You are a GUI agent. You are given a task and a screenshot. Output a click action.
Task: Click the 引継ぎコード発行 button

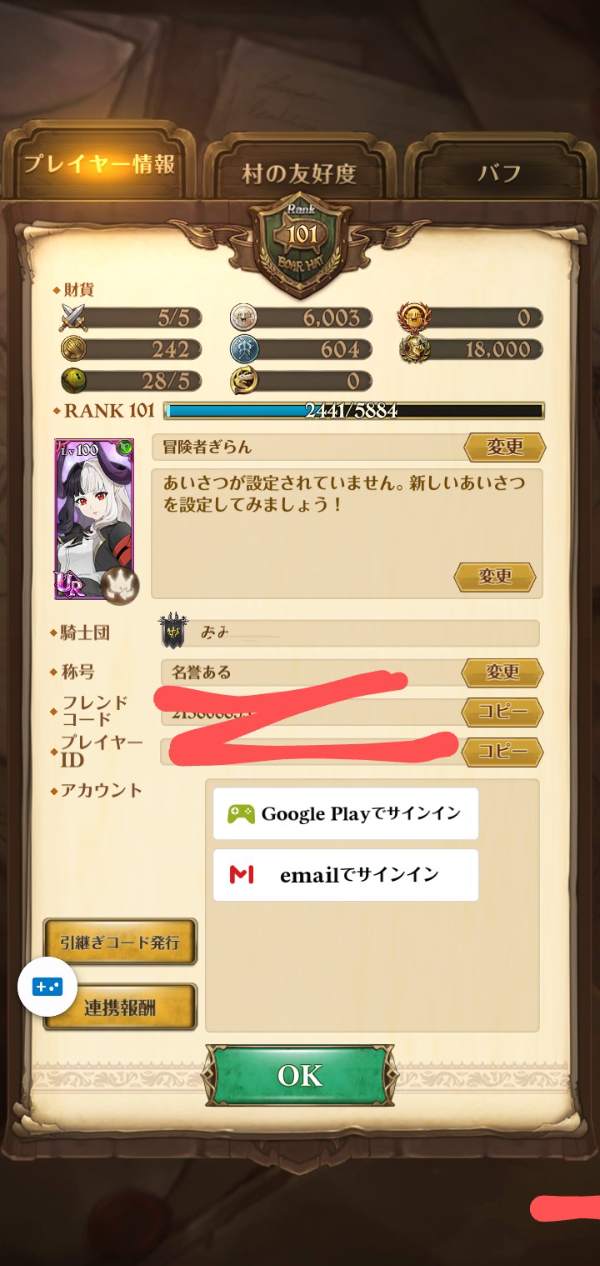(x=120, y=941)
